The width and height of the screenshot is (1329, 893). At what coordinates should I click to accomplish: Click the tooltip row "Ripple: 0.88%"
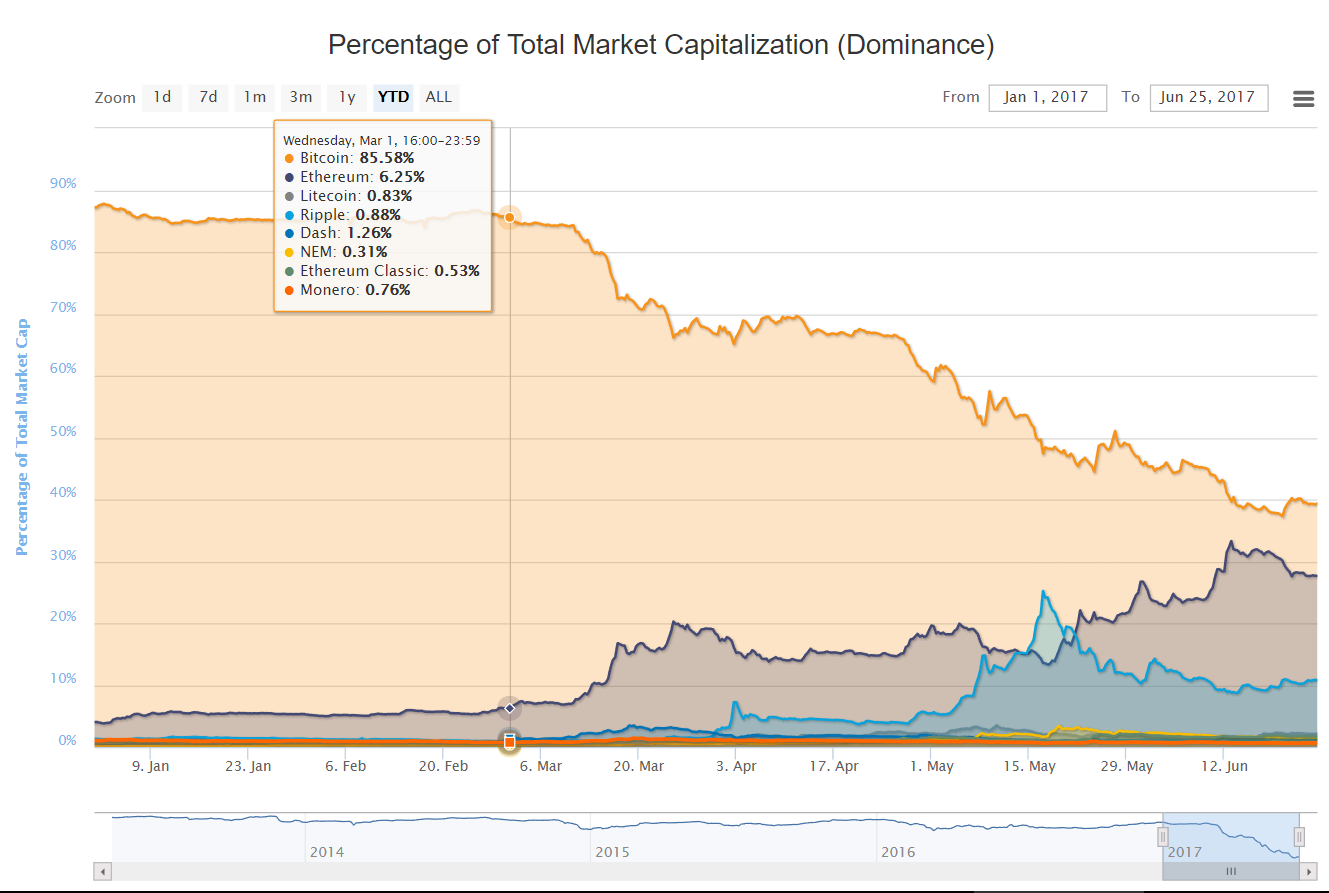point(342,215)
